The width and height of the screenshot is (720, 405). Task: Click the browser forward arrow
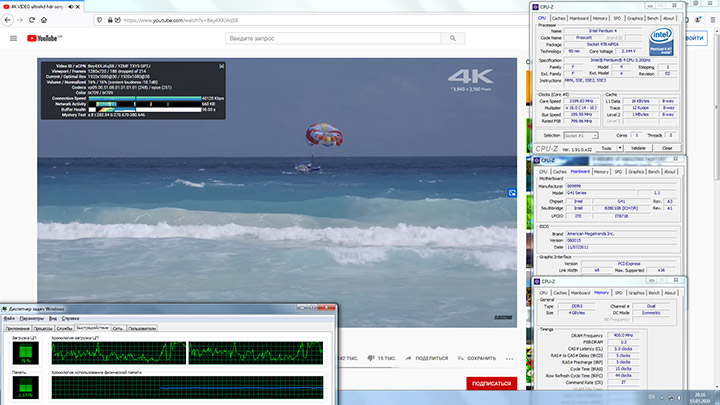click(20, 20)
